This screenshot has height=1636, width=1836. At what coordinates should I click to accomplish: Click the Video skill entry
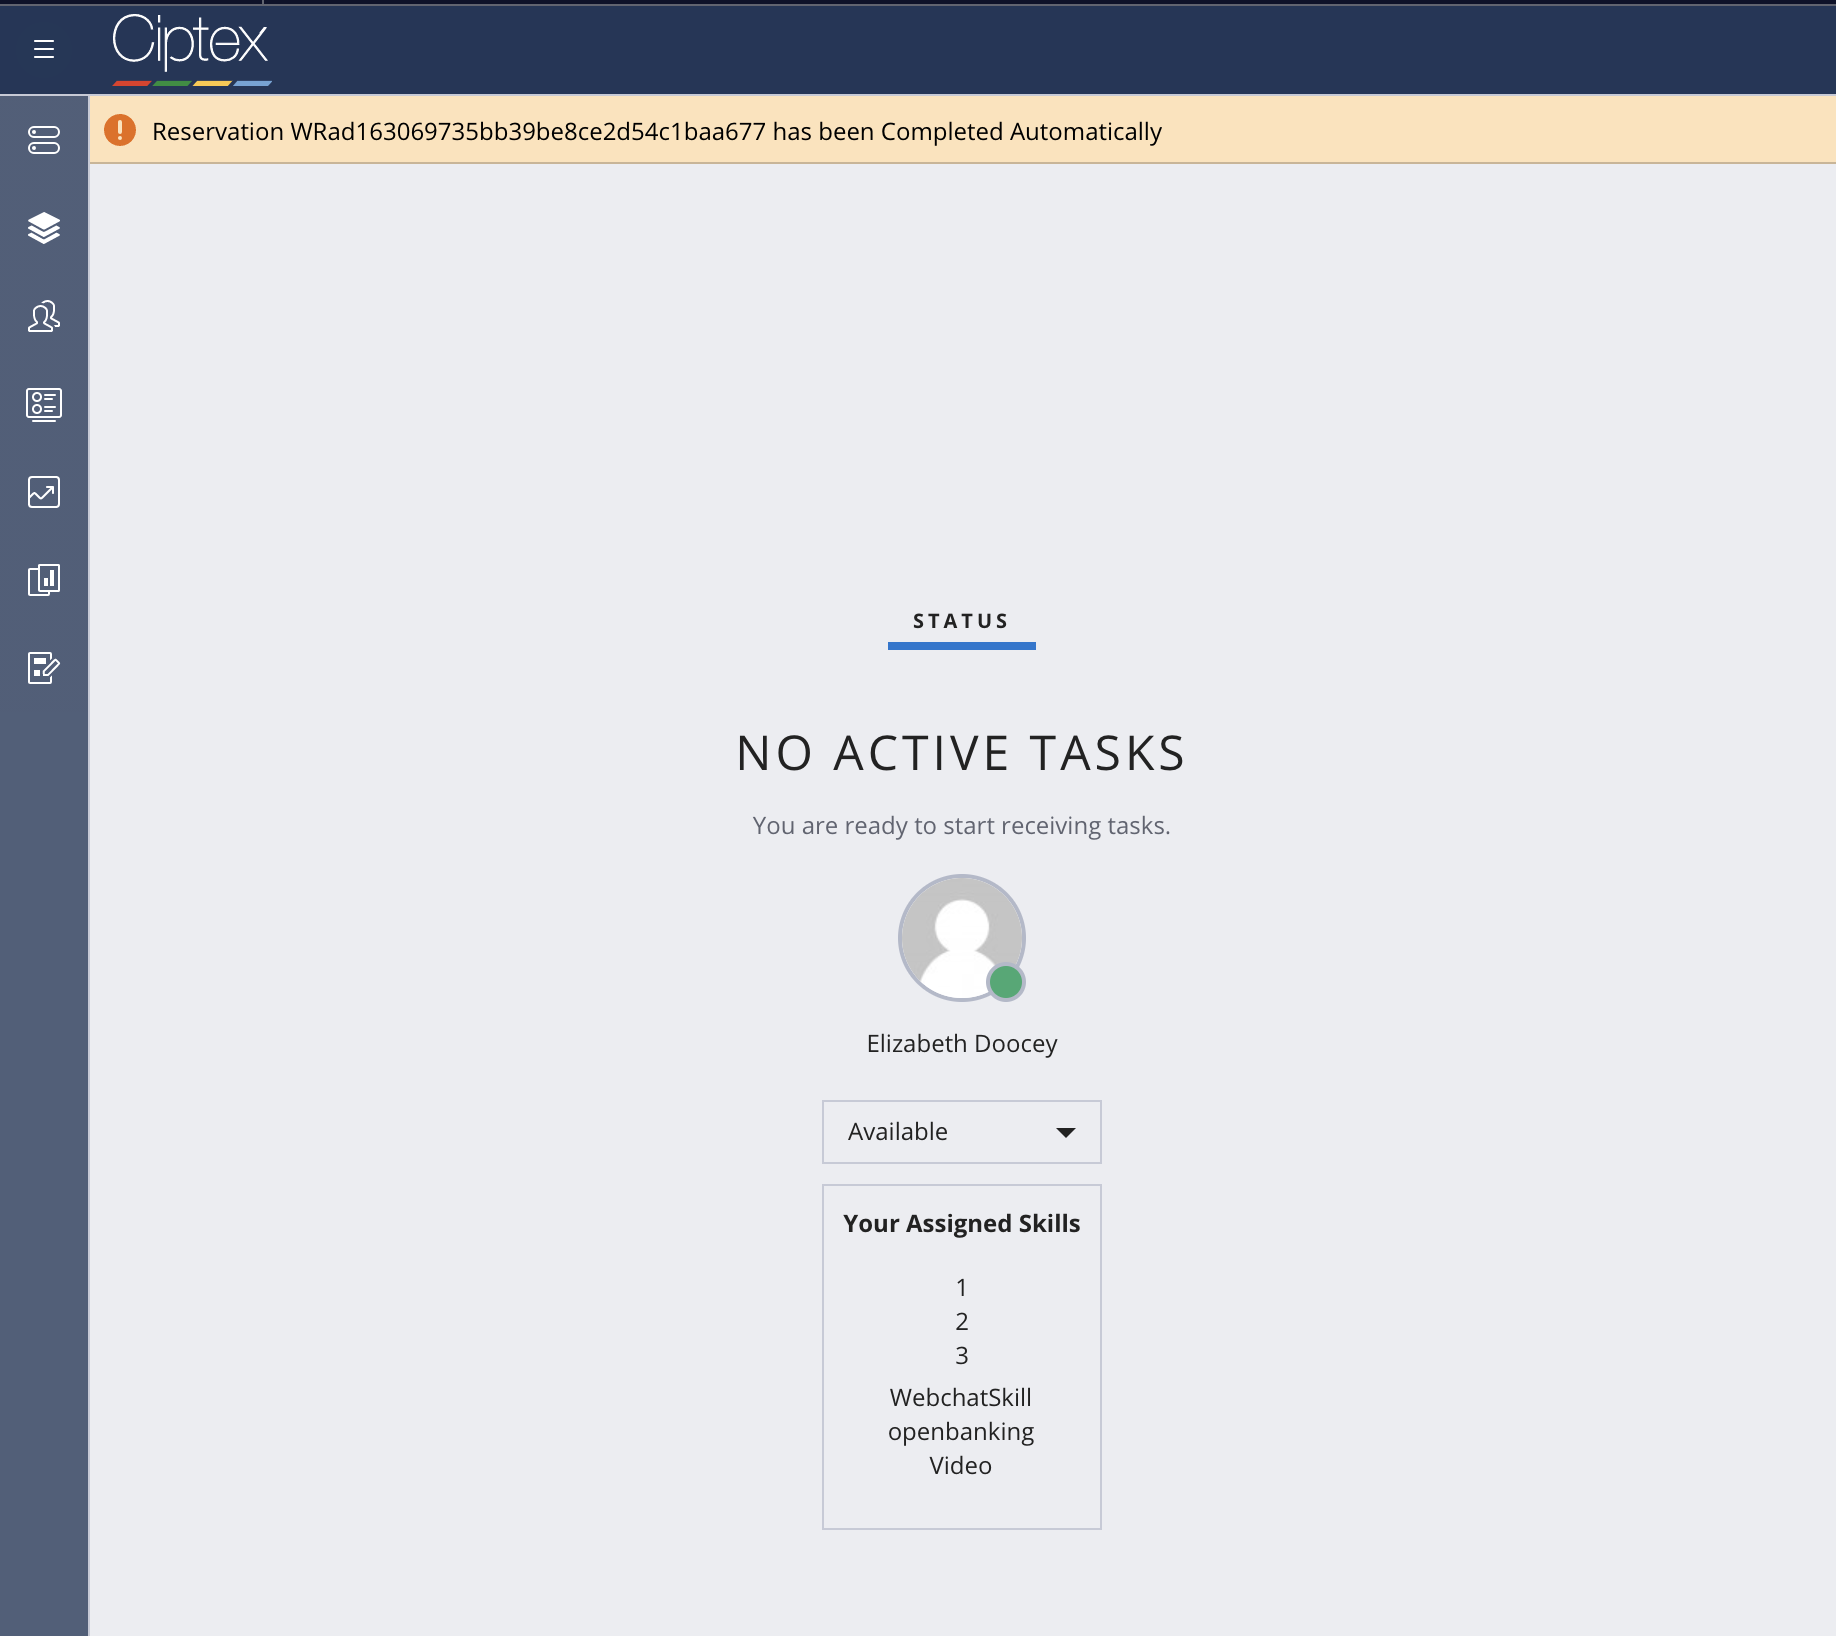(x=961, y=1466)
